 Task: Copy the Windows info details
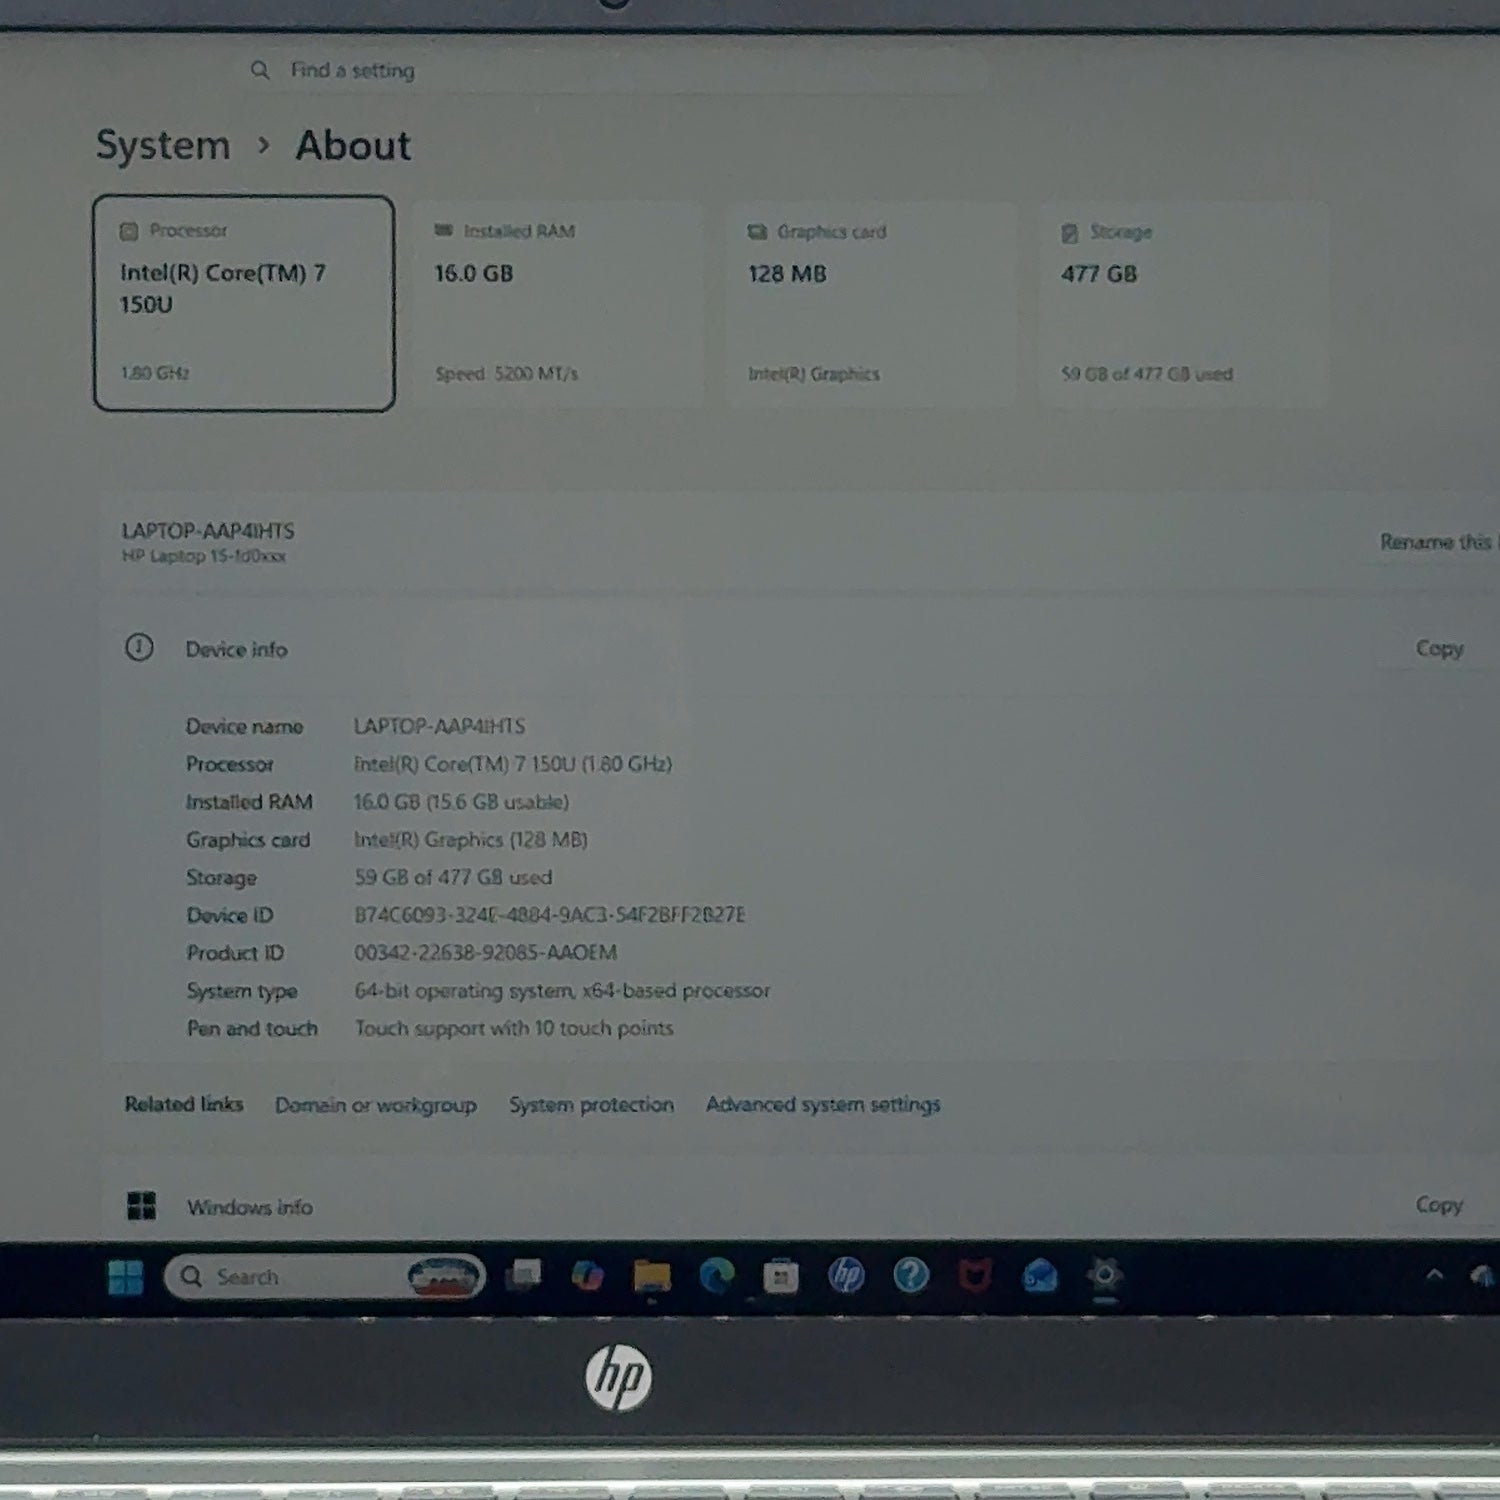tap(1439, 1205)
